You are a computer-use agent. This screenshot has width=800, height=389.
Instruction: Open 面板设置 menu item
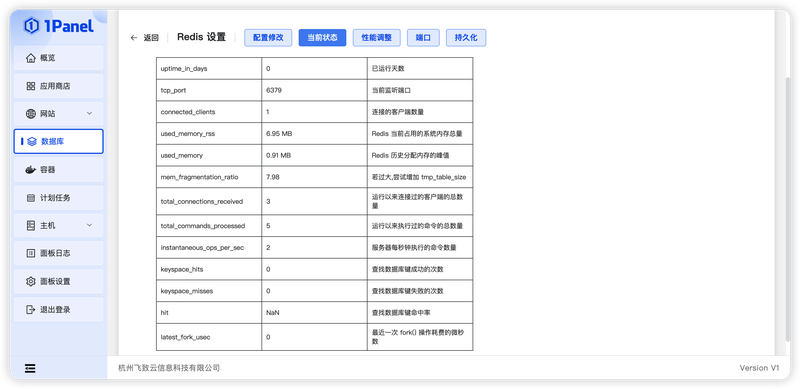(x=59, y=281)
